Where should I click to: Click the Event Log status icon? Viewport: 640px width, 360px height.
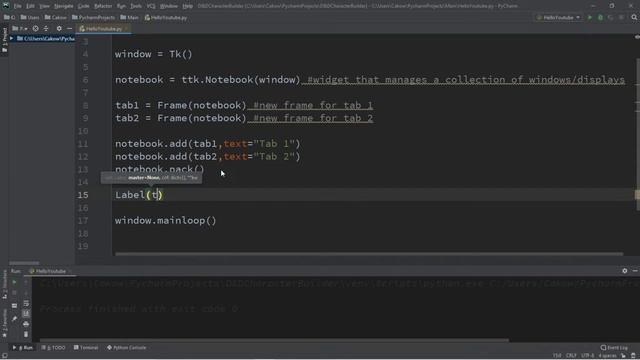tap(614, 347)
